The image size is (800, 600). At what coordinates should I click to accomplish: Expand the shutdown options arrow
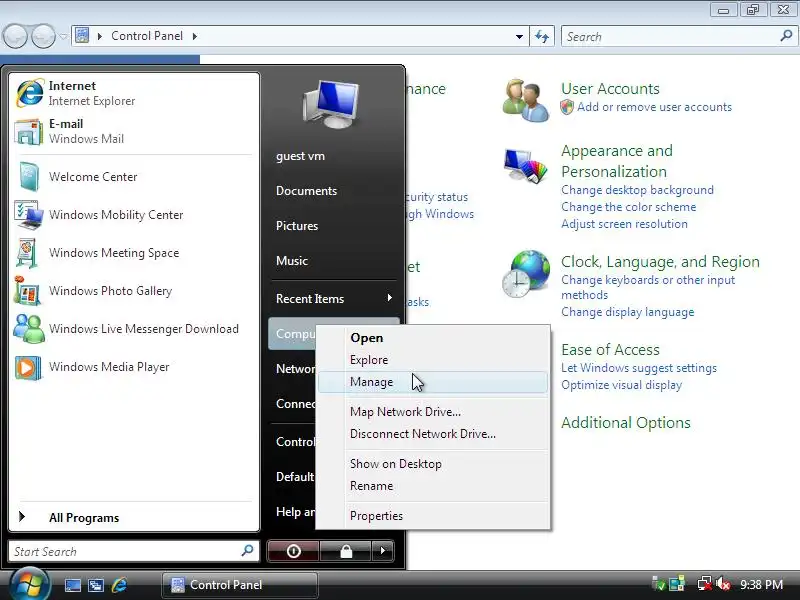383,551
